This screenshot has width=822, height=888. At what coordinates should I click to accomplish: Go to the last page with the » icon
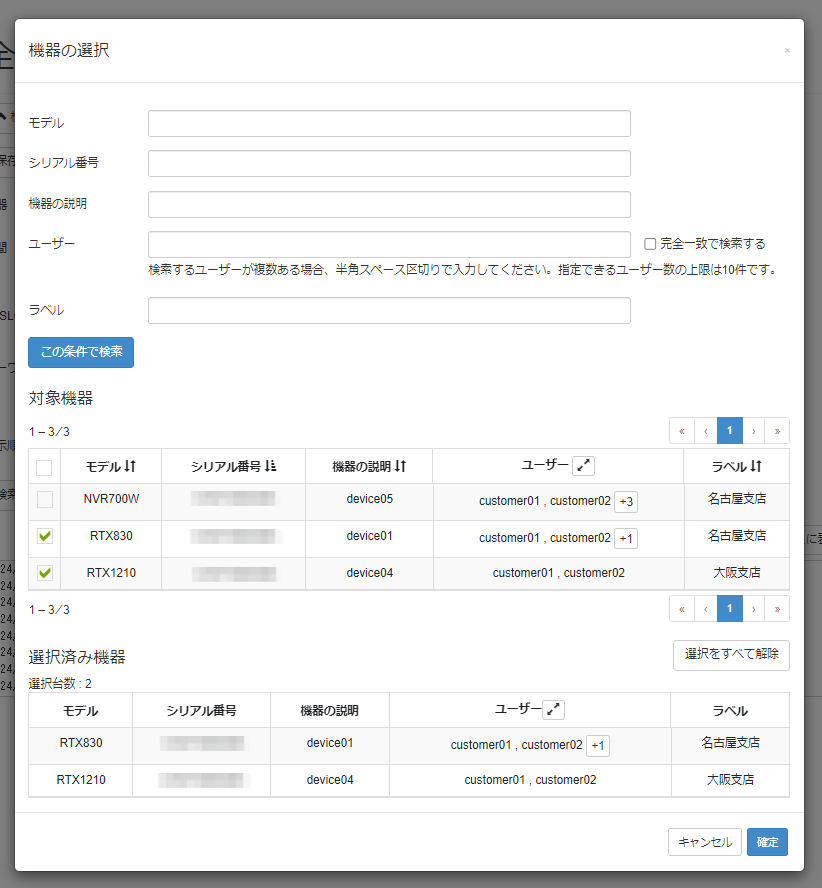pos(777,430)
